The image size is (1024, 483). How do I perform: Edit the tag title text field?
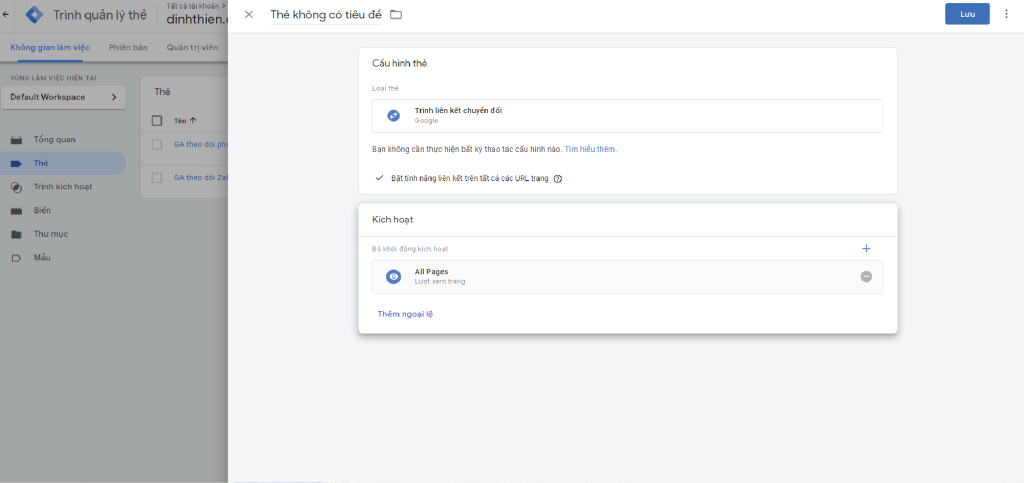(x=326, y=14)
